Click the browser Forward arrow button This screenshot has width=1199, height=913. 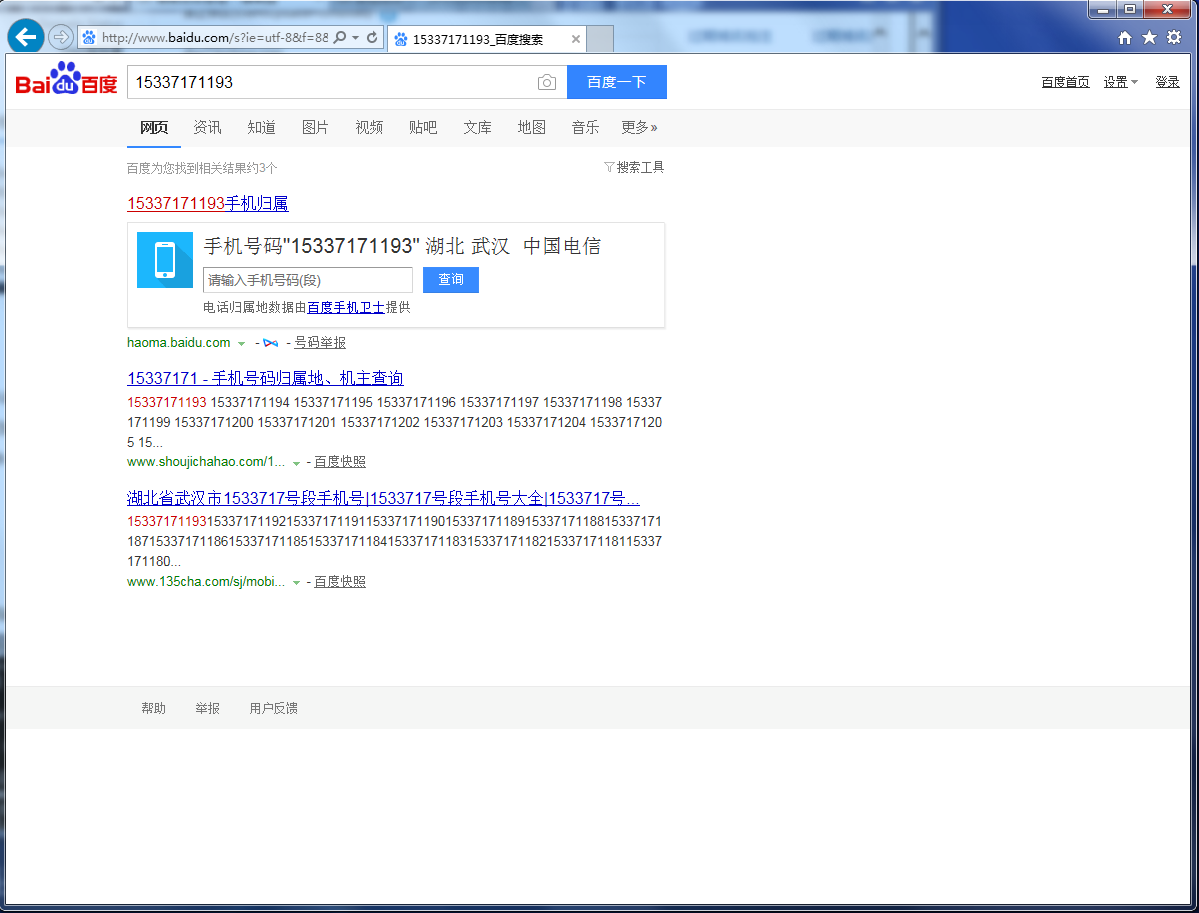60,37
